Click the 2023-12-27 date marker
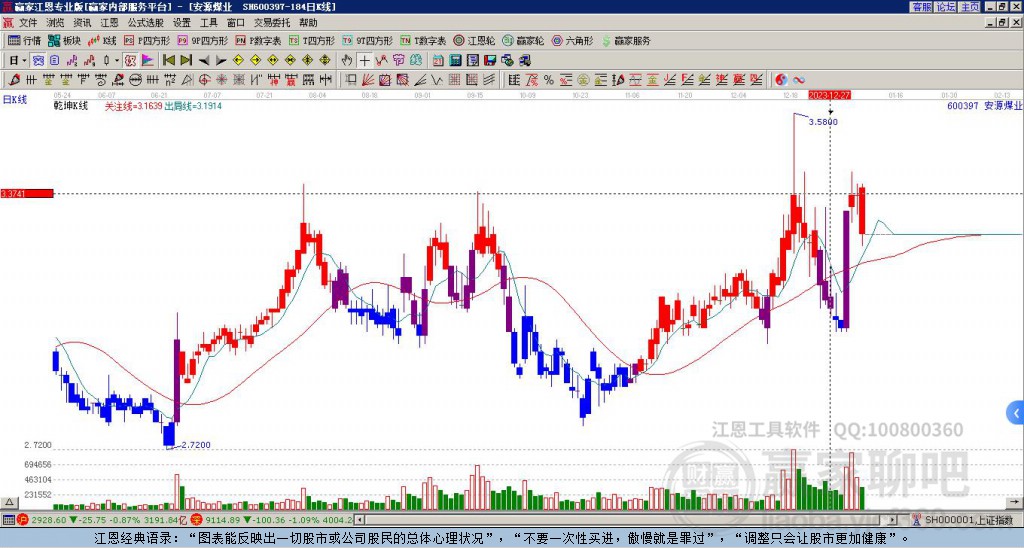Image resolution: width=1024 pixels, height=548 pixels. pos(829,95)
